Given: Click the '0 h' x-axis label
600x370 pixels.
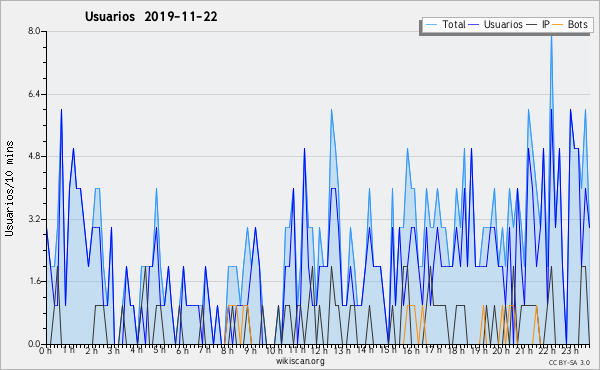Looking at the screenshot, I should (46, 350).
